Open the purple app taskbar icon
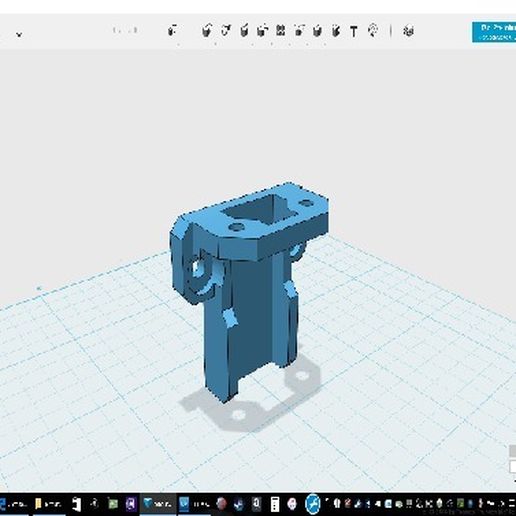The width and height of the screenshot is (516, 516). (131, 504)
